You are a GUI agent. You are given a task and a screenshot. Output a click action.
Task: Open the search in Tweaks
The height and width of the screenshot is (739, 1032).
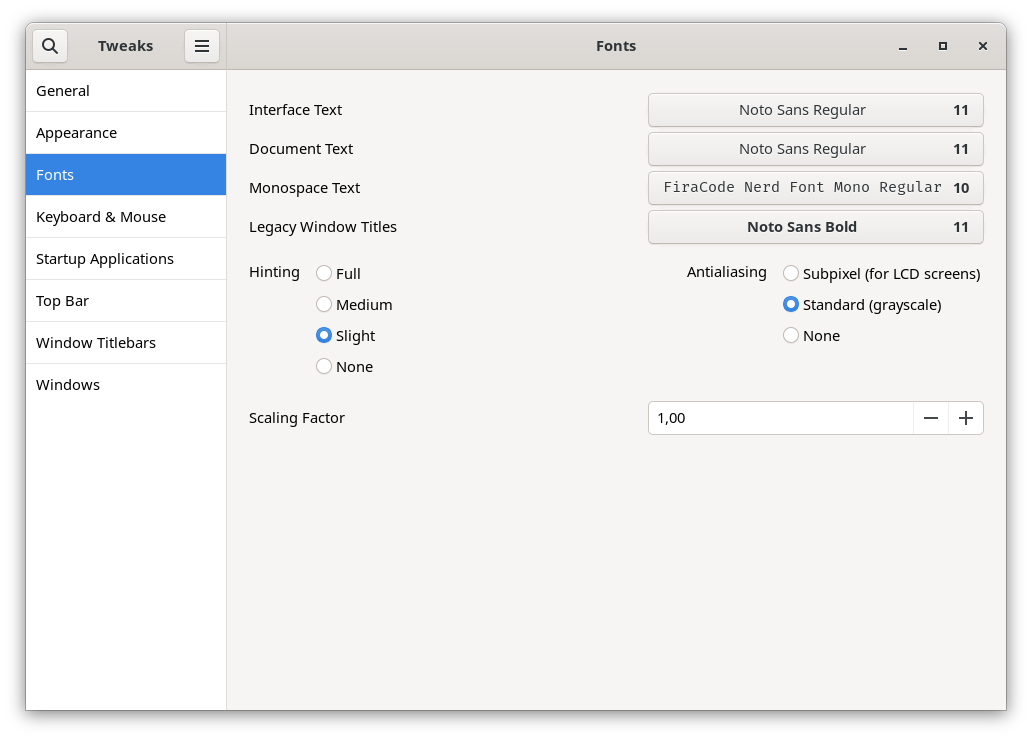[x=50, y=46]
